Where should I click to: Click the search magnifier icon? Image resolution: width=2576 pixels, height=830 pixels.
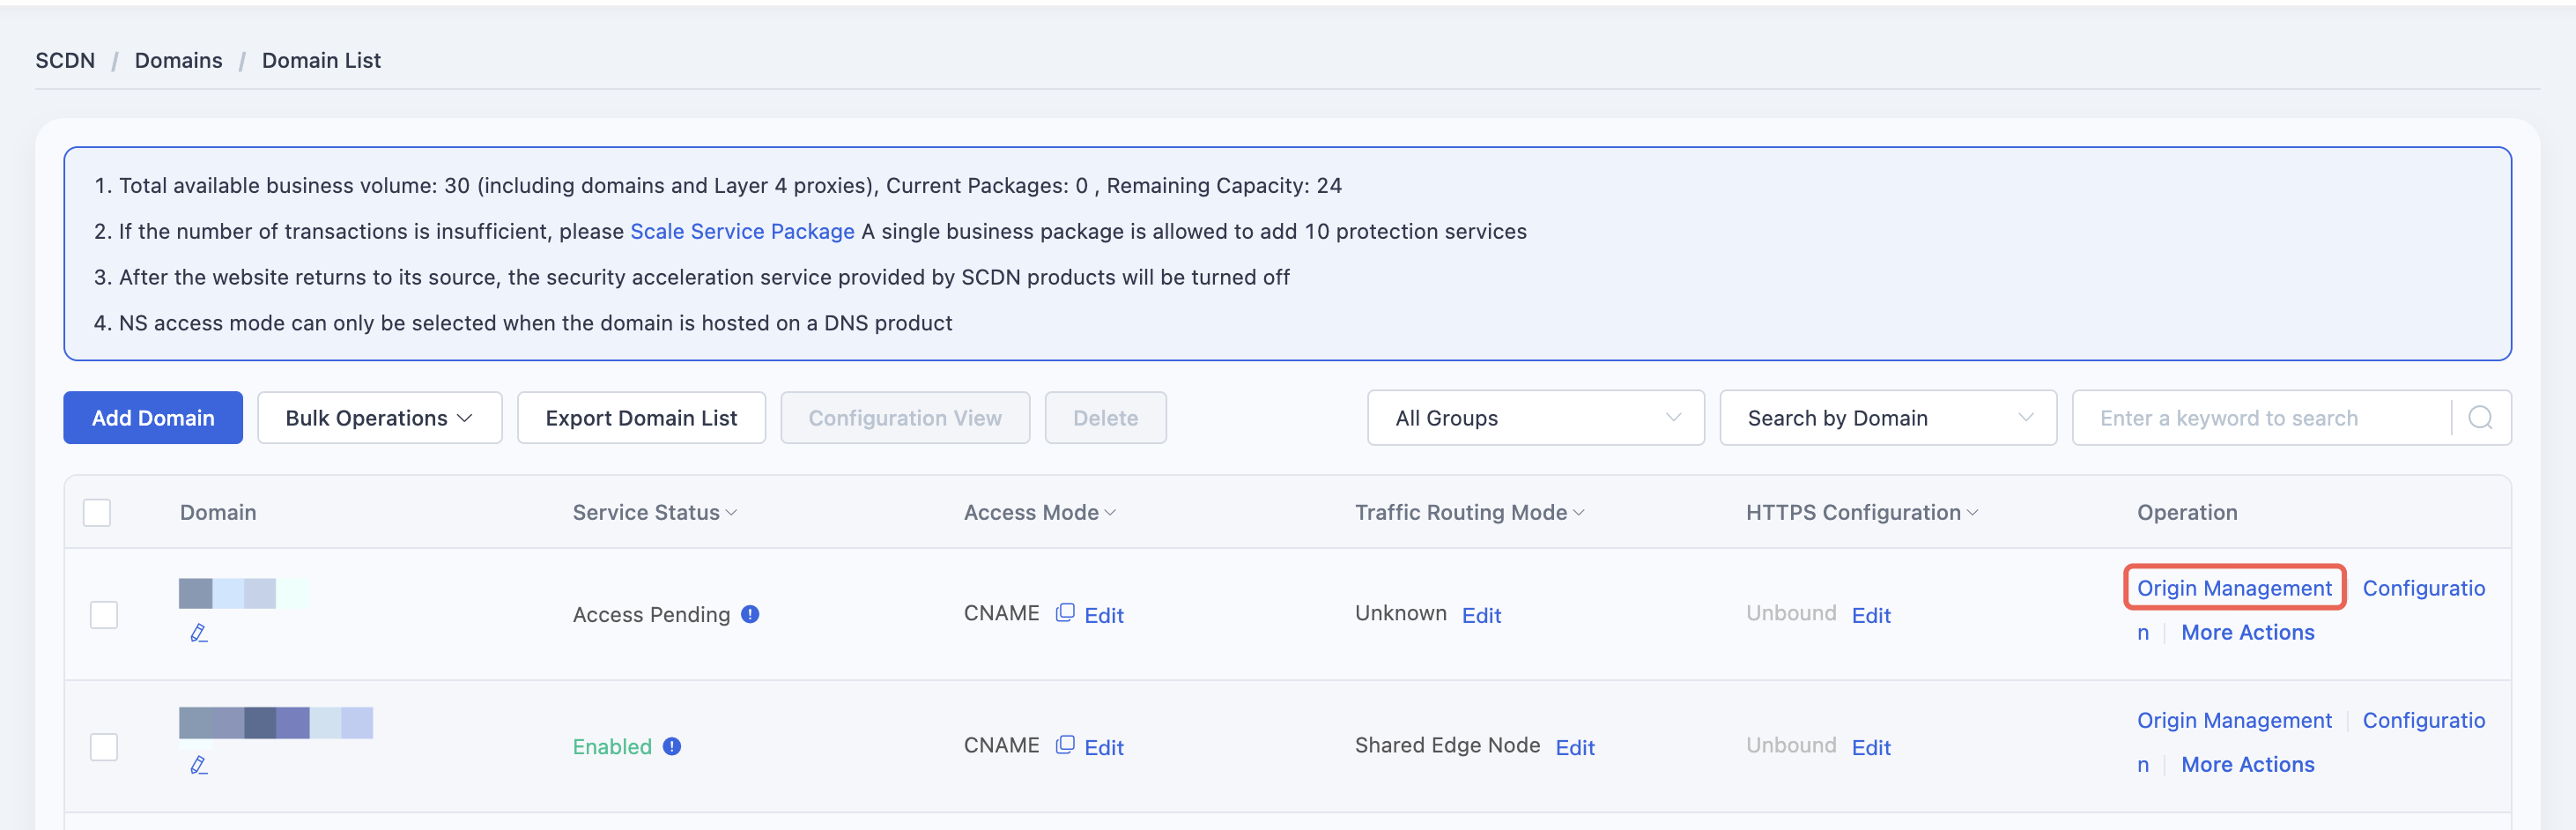point(2480,418)
